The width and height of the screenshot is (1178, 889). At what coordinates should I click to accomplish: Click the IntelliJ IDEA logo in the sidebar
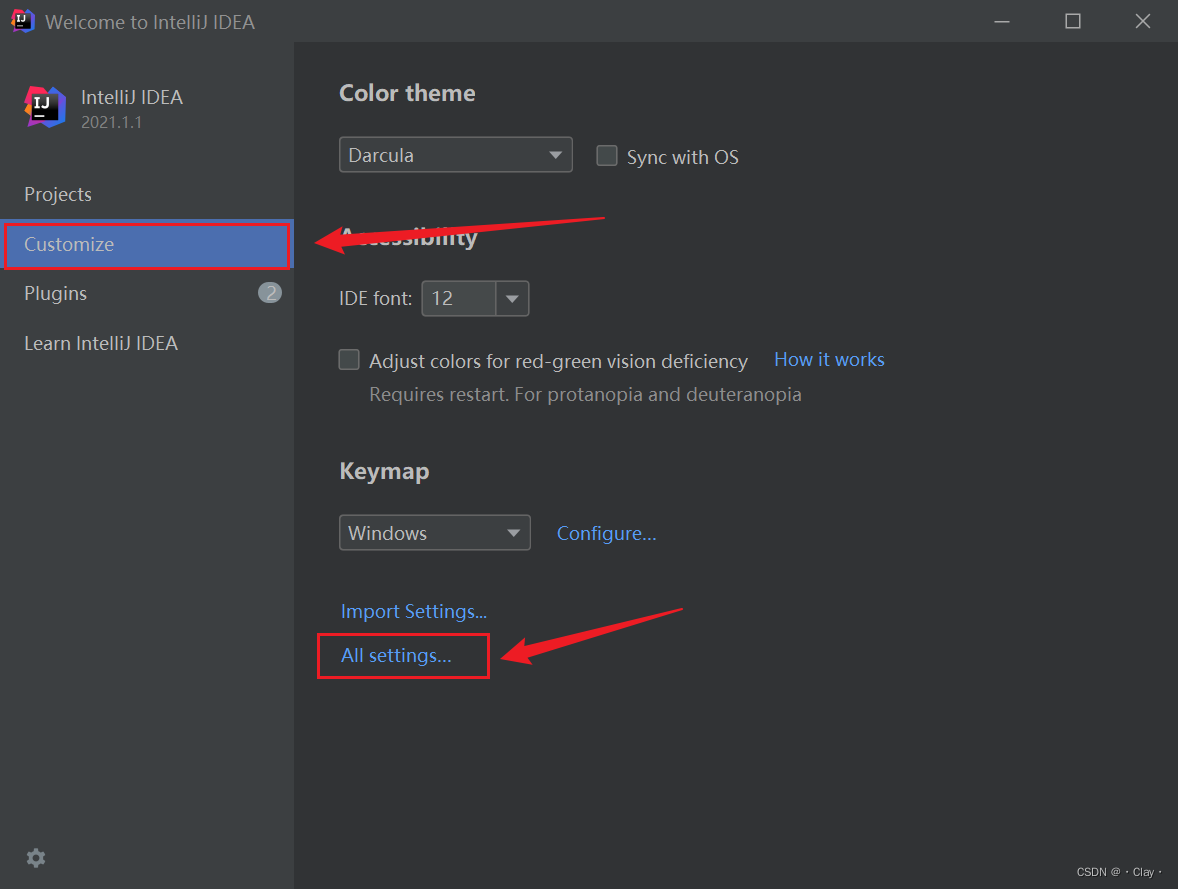(x=45, y=107)
